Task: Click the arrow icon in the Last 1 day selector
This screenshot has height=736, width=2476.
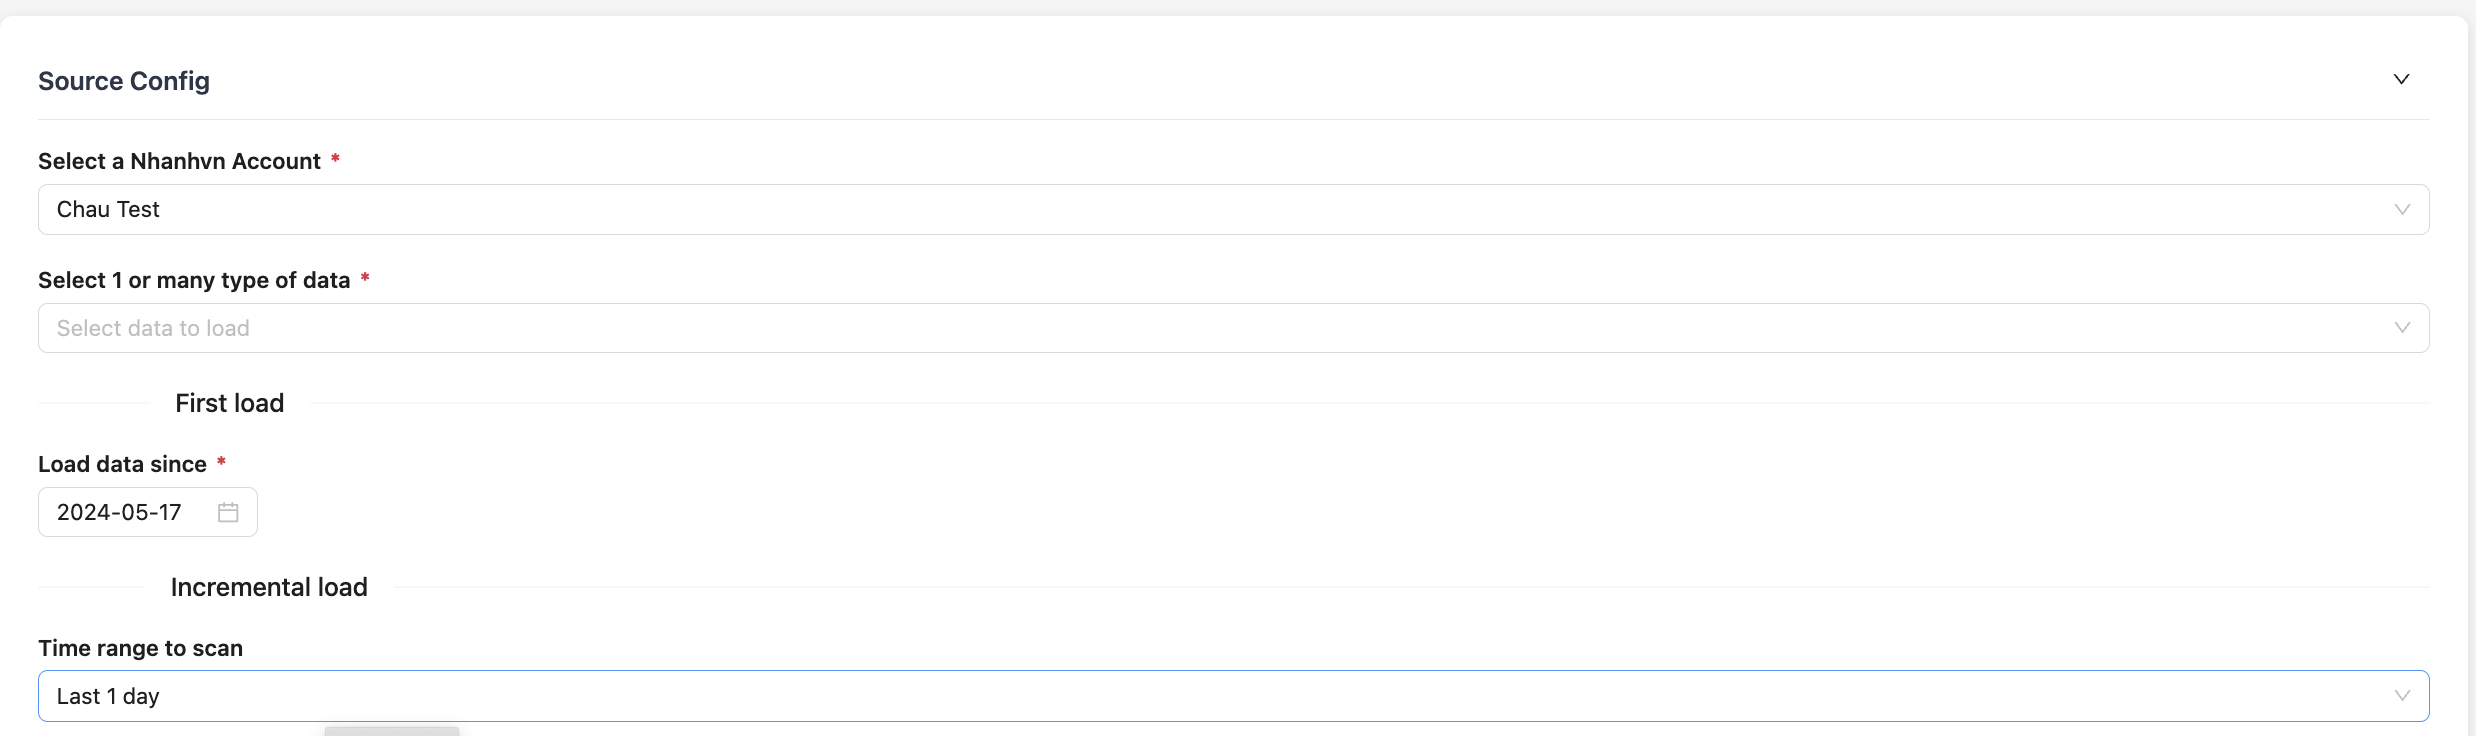Action: [2402, 696]
